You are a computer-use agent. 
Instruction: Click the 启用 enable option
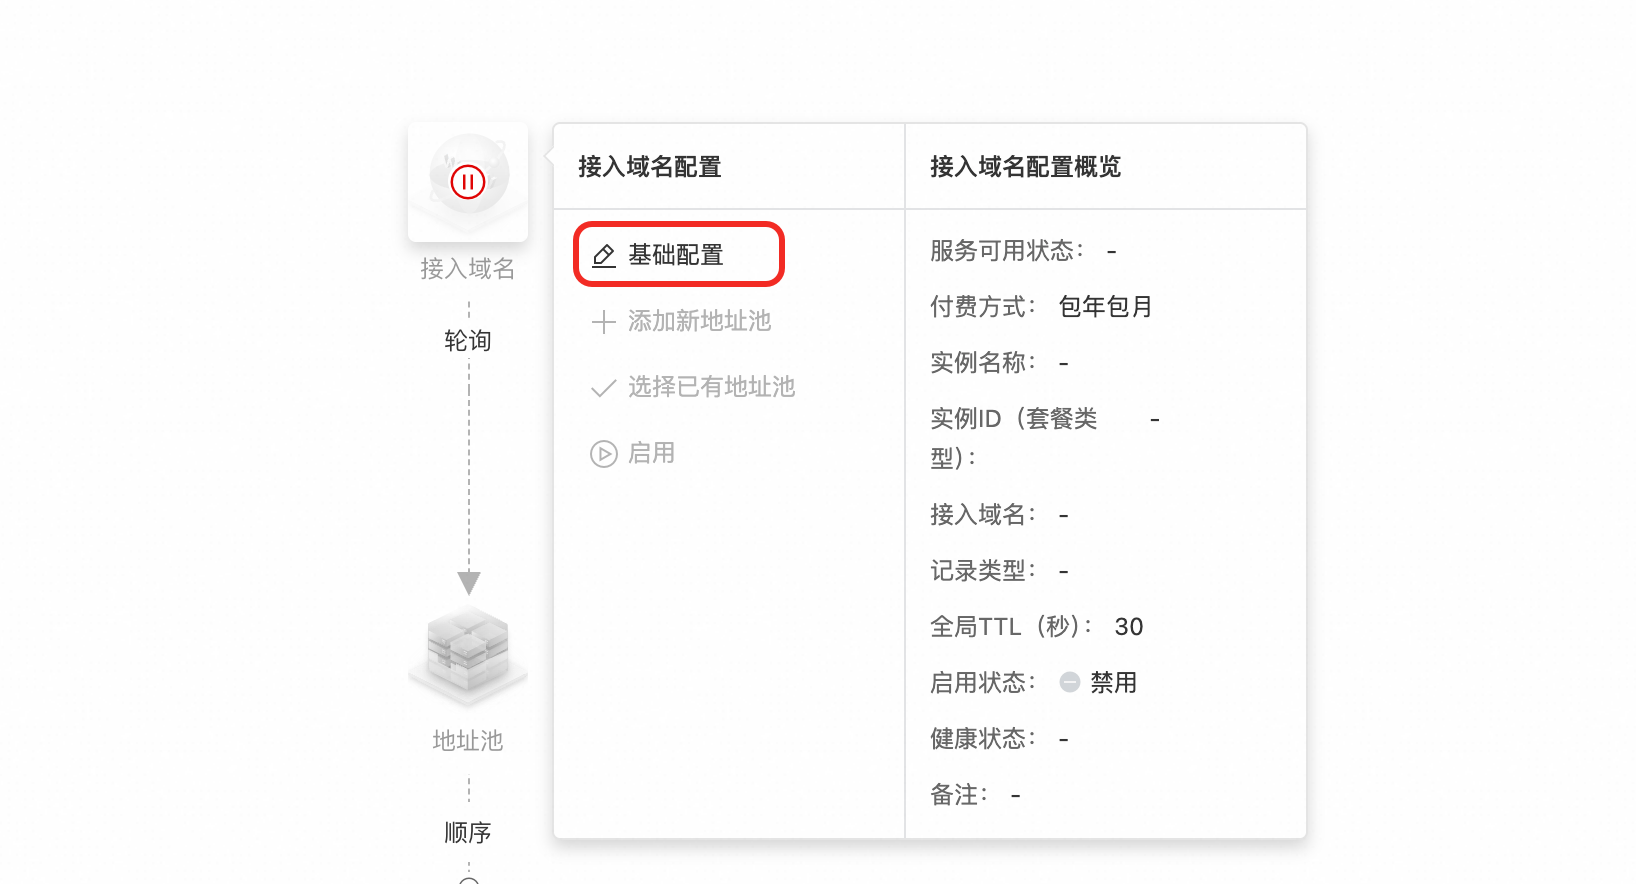[x=651, y=453]
